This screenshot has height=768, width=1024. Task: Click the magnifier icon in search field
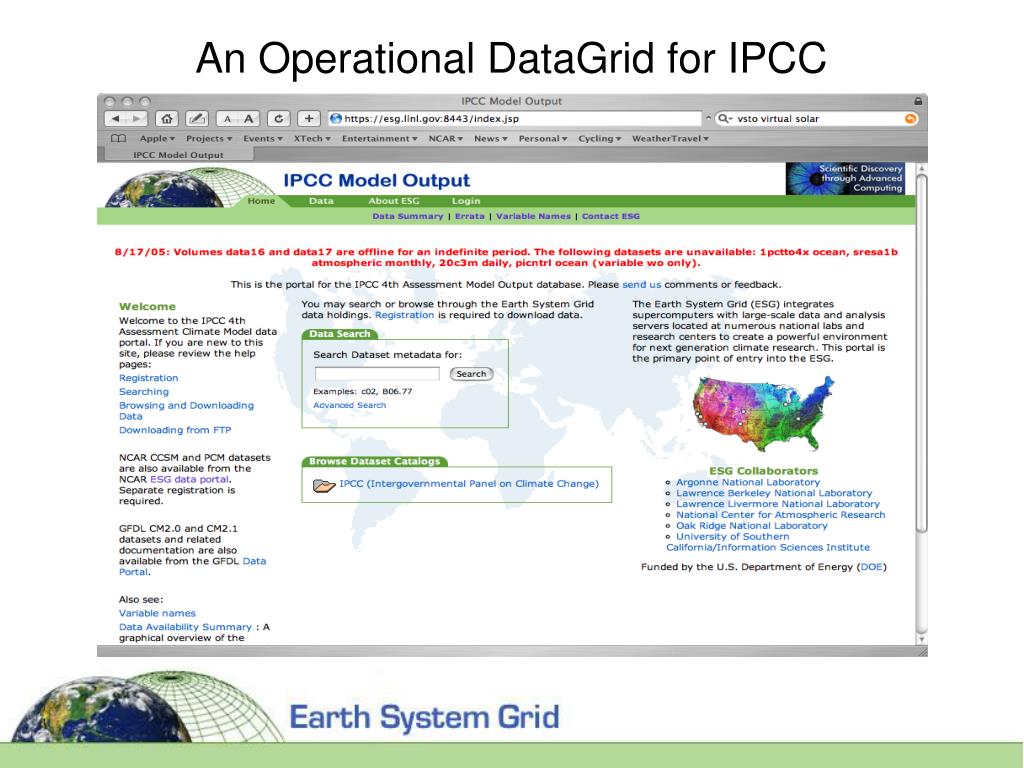click(724, 119)
